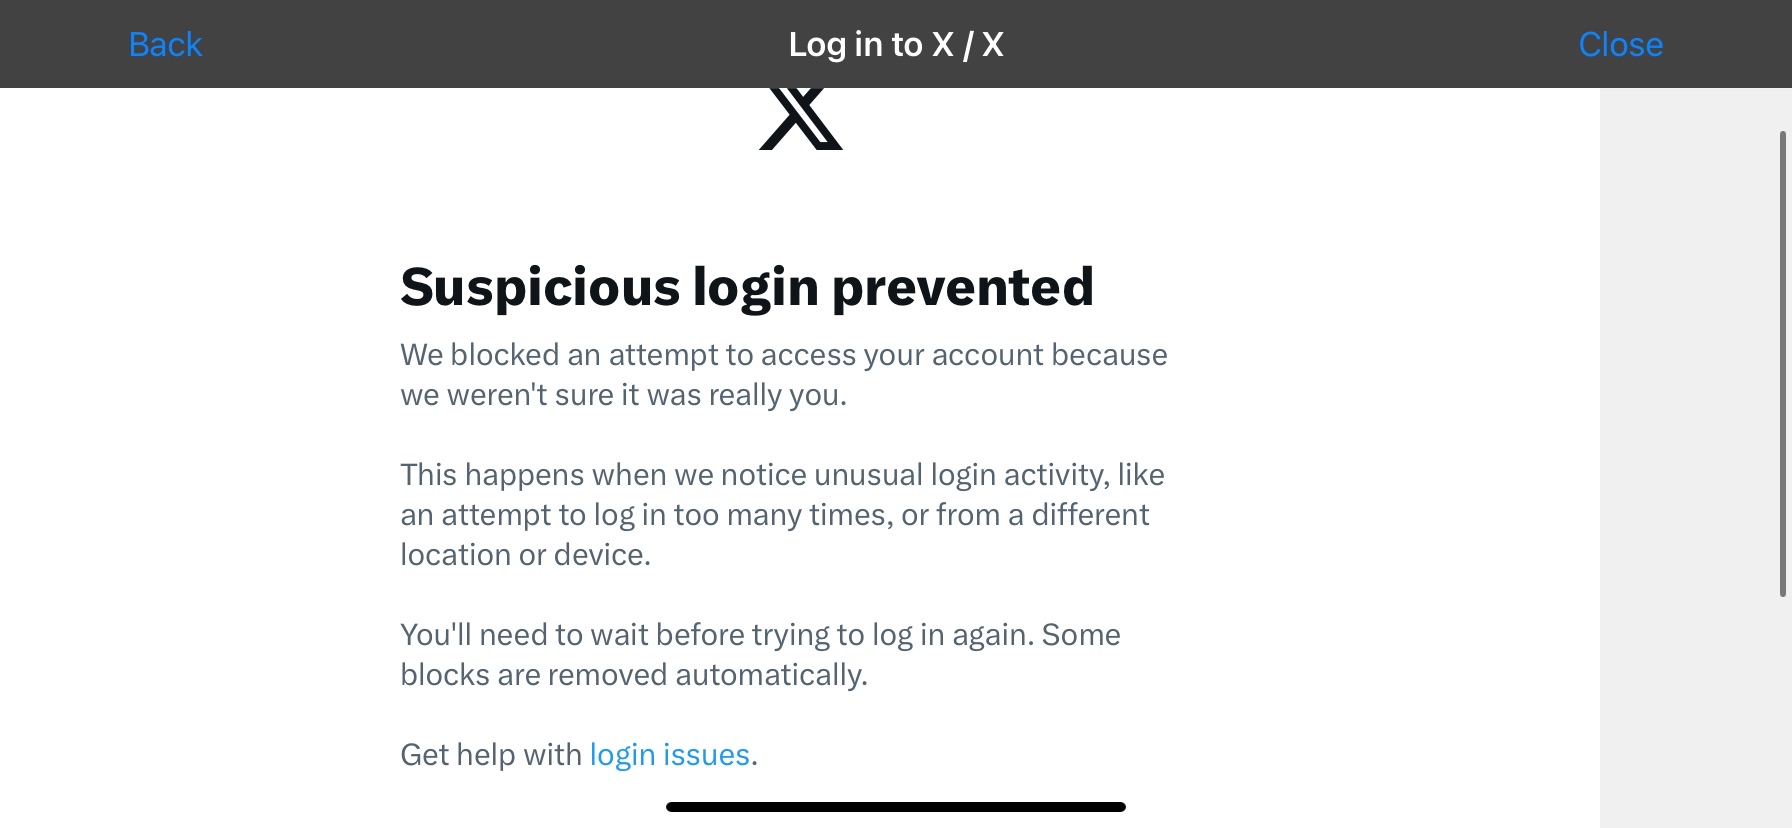Click the line 'This happens when we notice unusual'
This screenshot has width=1792, height=828.
click(782, 475)
